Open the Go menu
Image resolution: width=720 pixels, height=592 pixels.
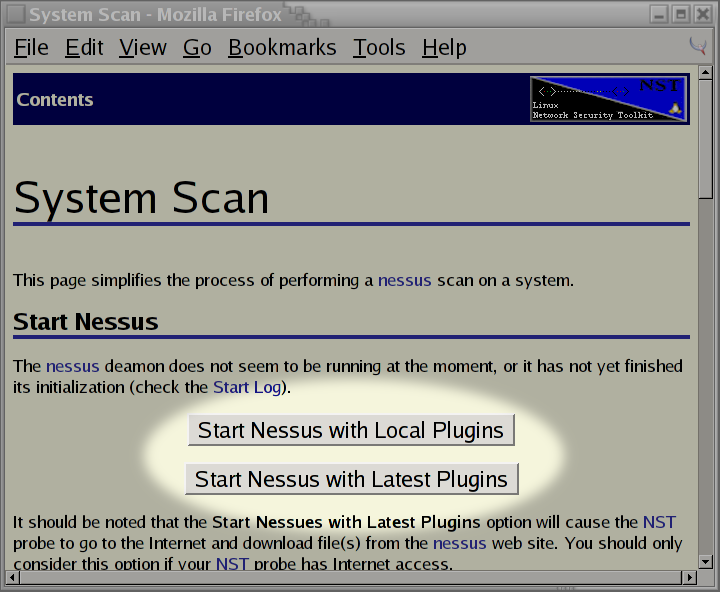(197, 48)
